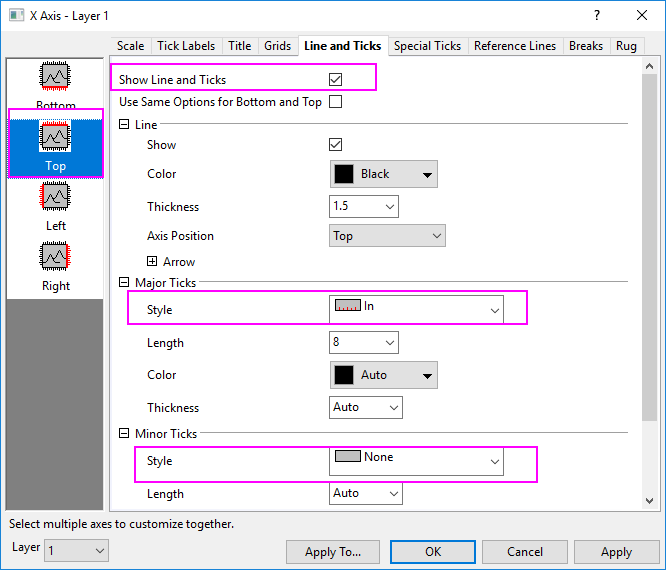Select the Bottom axis icon
Image resolution: width=666 pixels, height=570 pixels.
click(55, 77)
